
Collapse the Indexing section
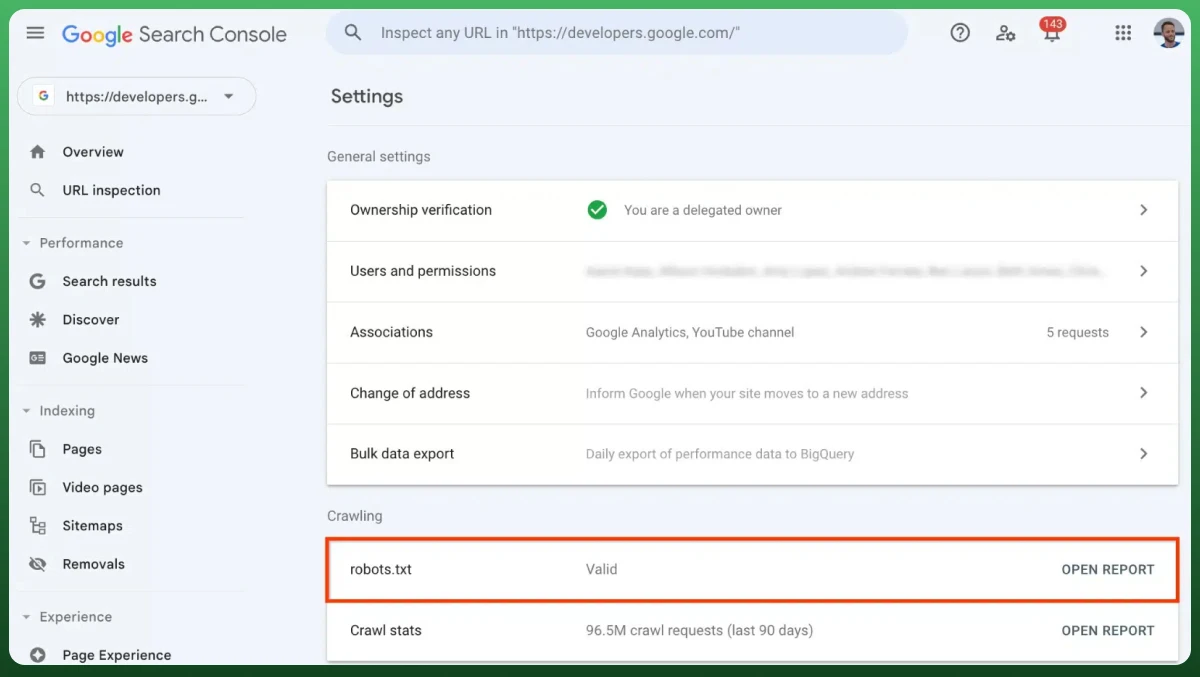pos(26,411)
